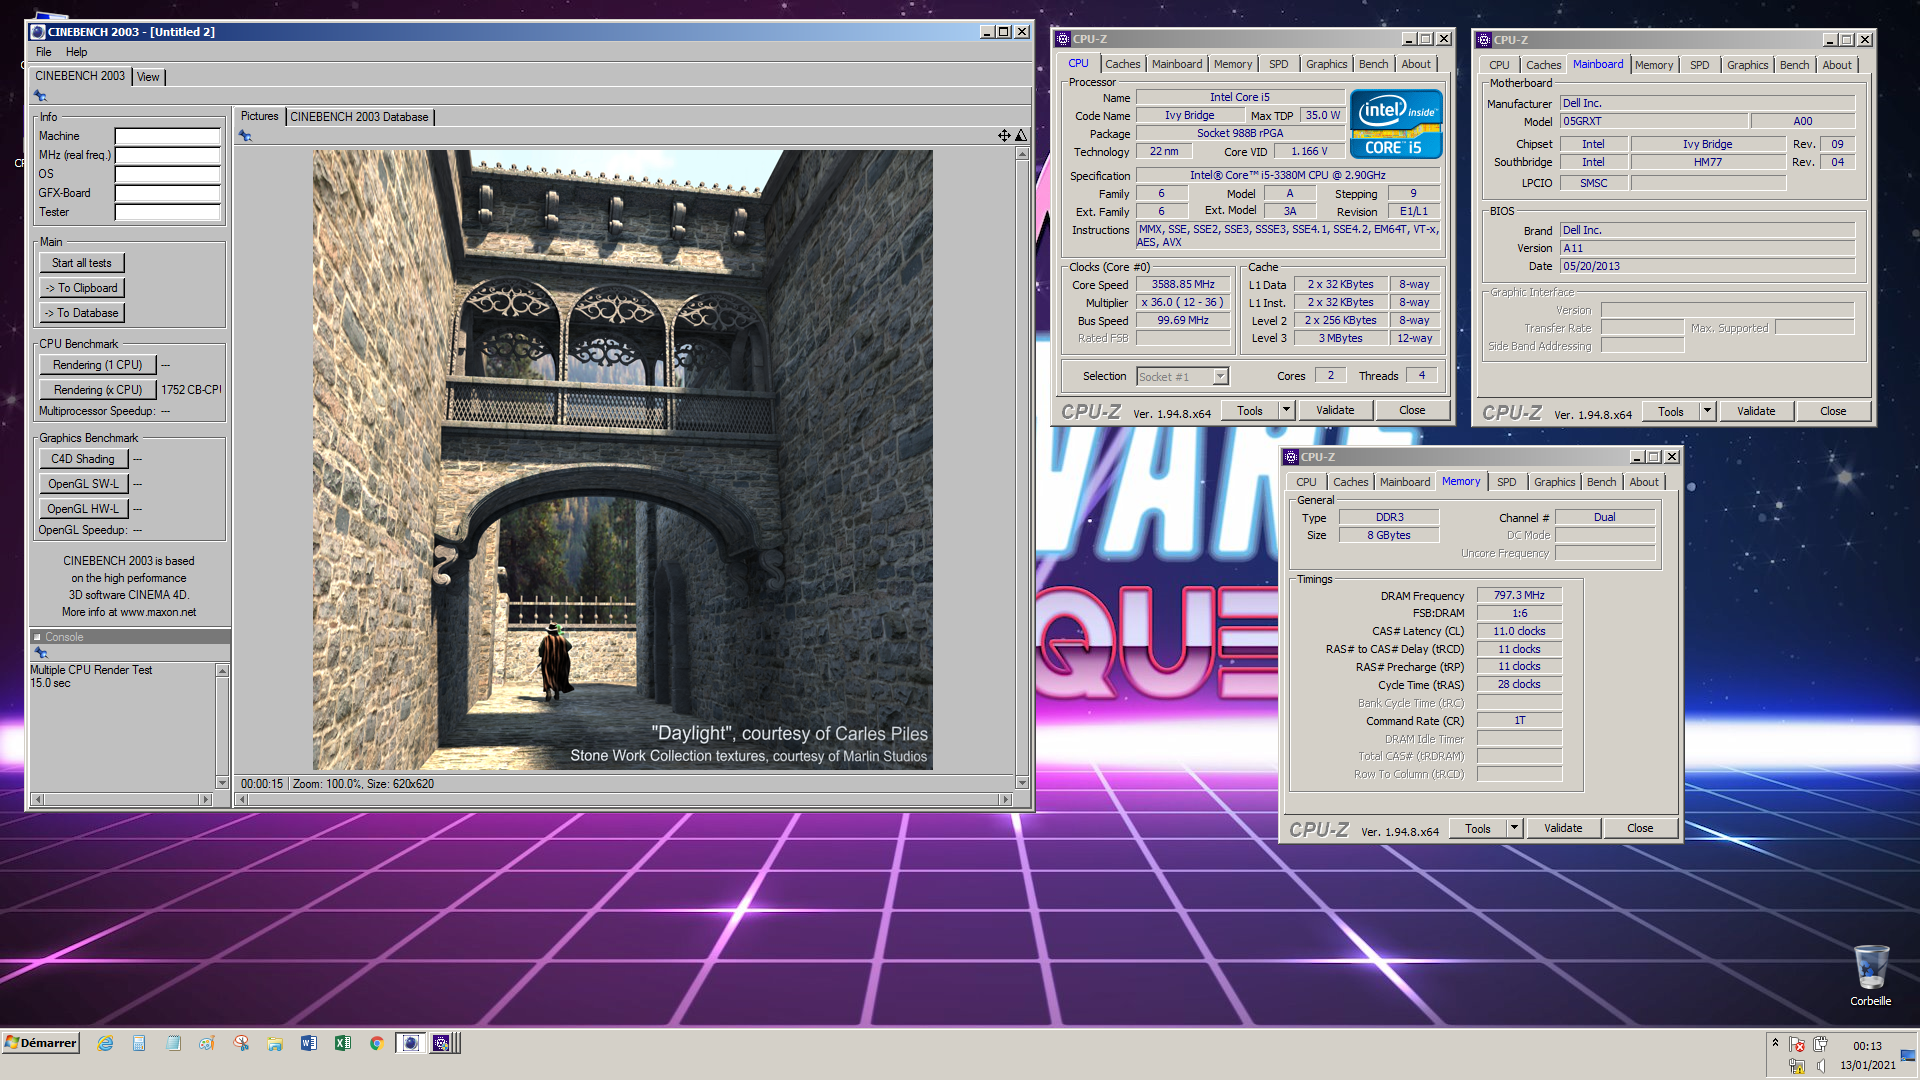Switch to the CINEBENCH taskbar button
Image resolution: width=1920 pixels, height=1080 pixels.
(x=410, y=1043)
